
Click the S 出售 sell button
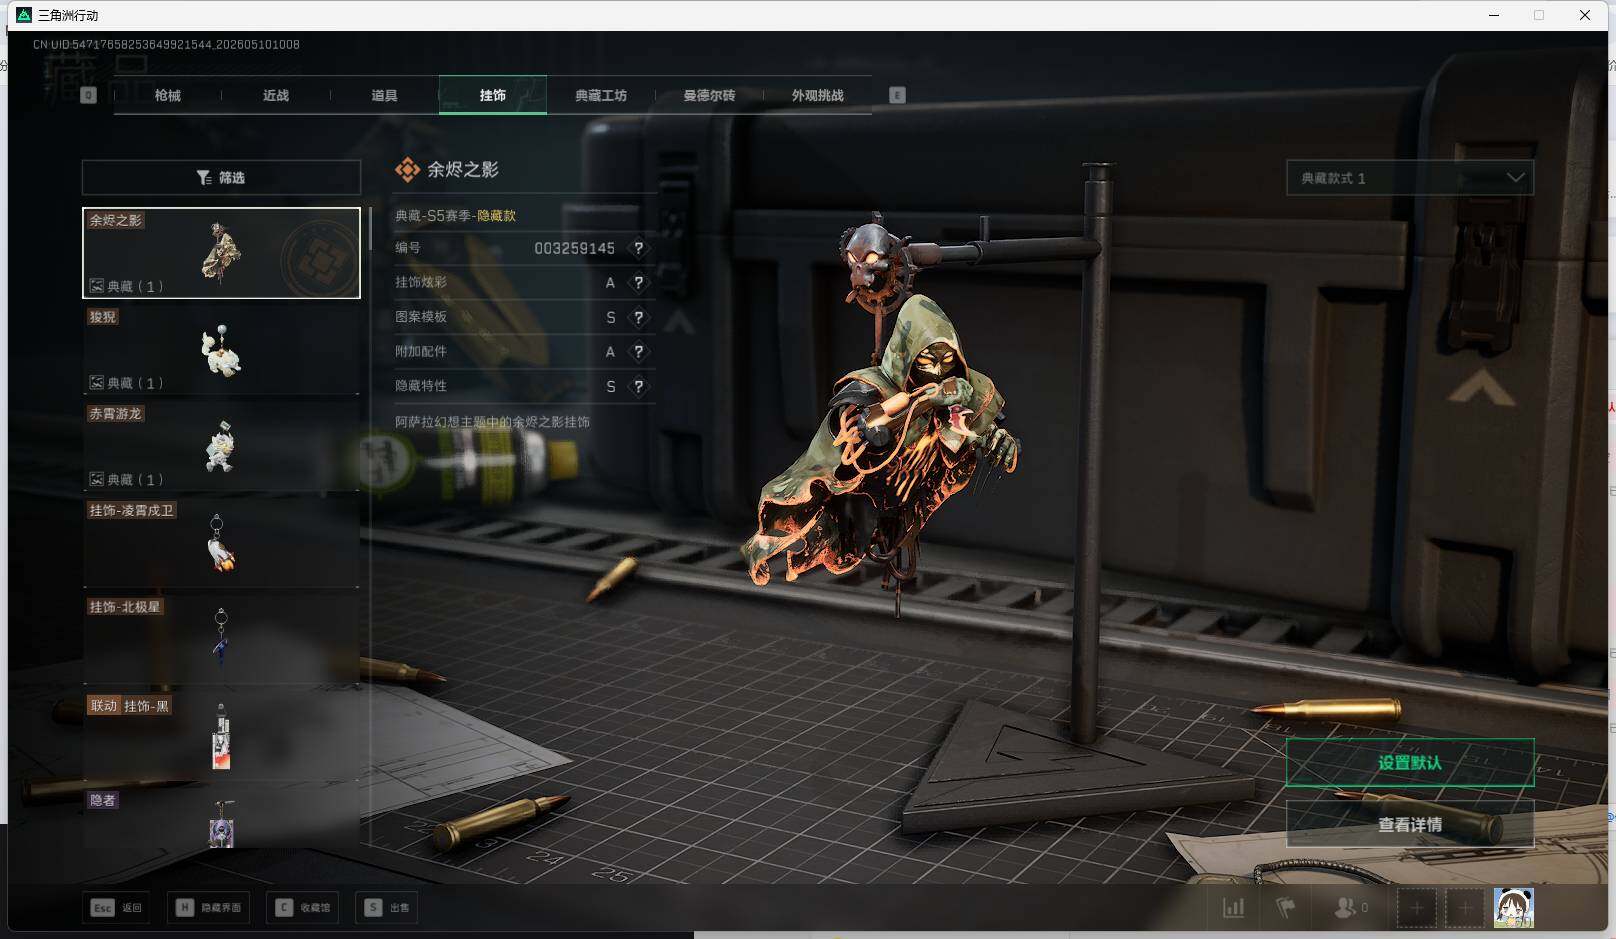387,907
